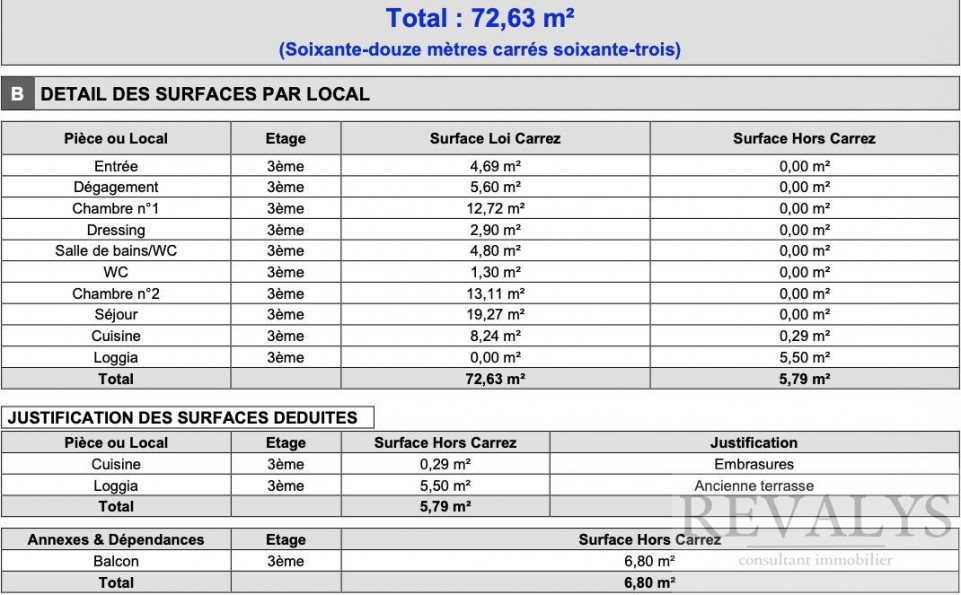The height and width of the screenshot is (595, 961).
Task: Click the "Total : 72,63 m²" blue heading
Action: (x=480, y=18)
